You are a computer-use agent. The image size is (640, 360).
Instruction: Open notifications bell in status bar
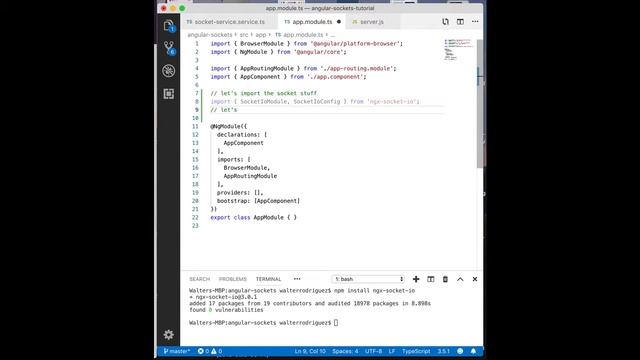(x=473, y=351)
